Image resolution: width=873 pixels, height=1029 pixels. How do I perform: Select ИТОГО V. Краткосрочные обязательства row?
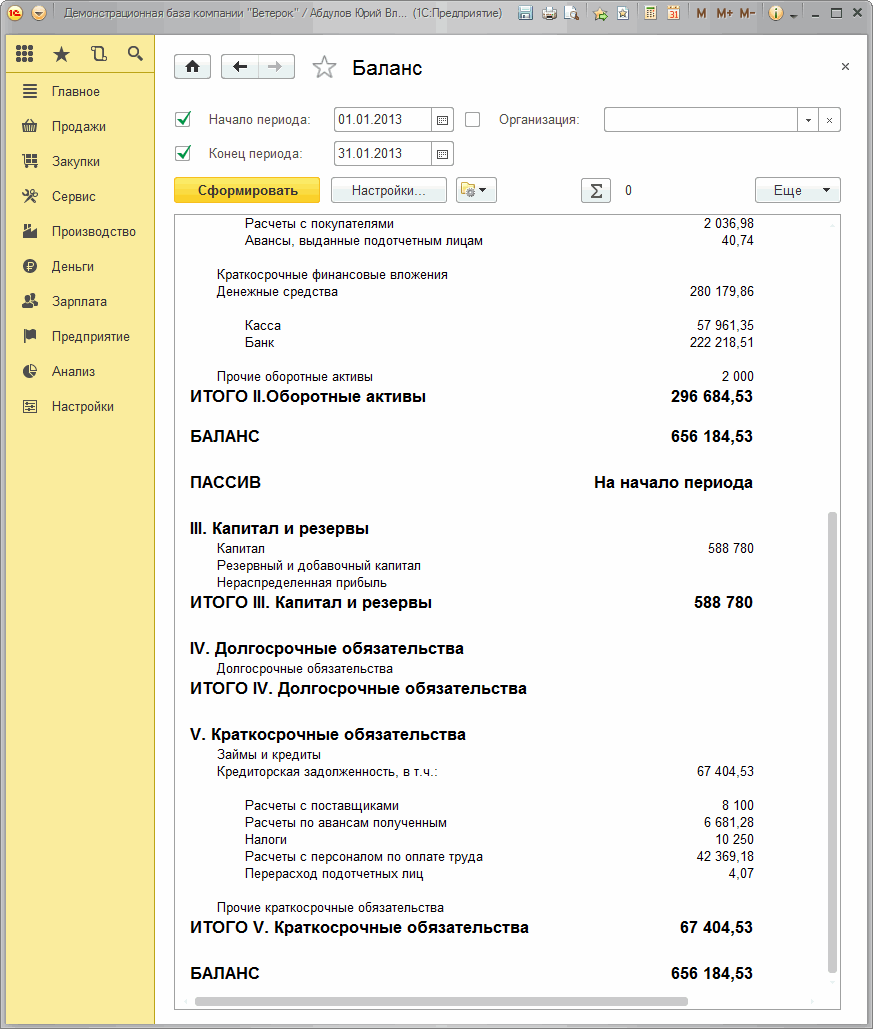[x=471, y=927]
